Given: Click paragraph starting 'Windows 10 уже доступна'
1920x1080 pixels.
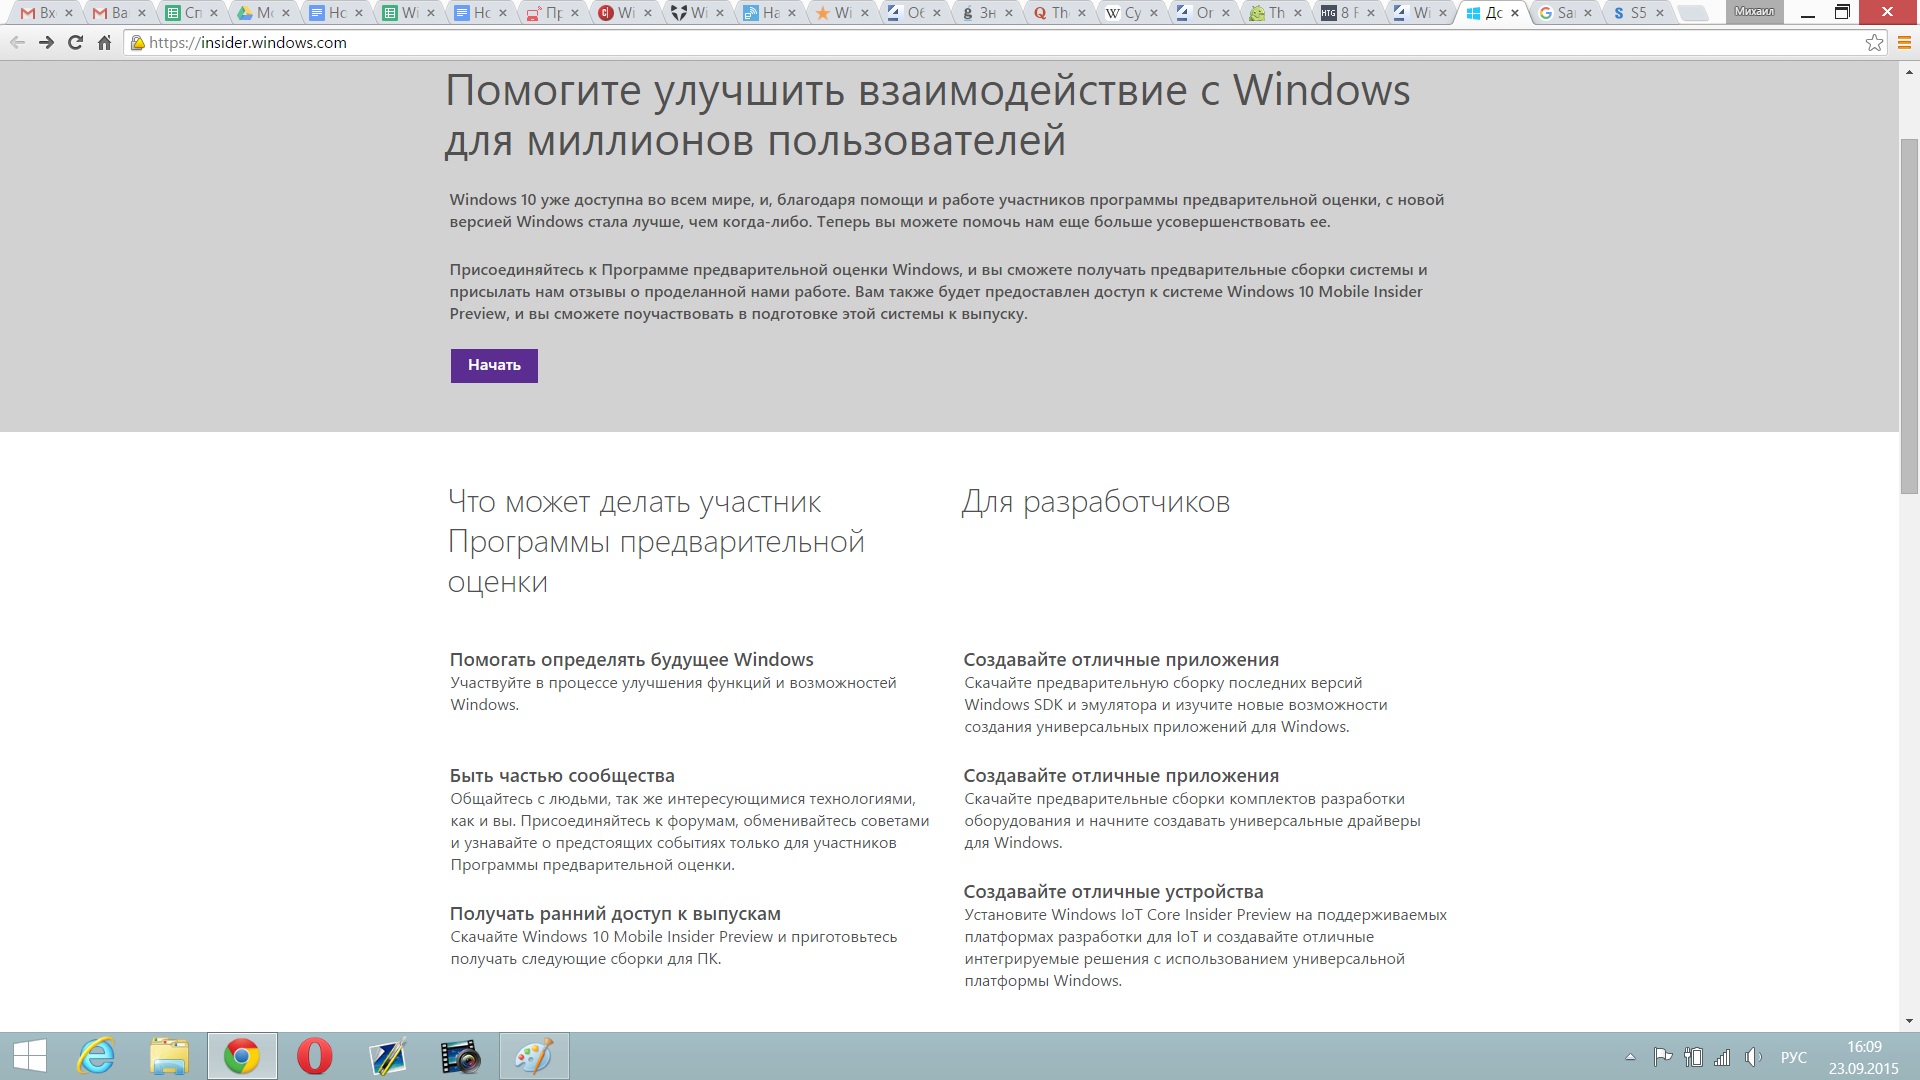Looking at the screenshot, I should (x=947, y=211).
